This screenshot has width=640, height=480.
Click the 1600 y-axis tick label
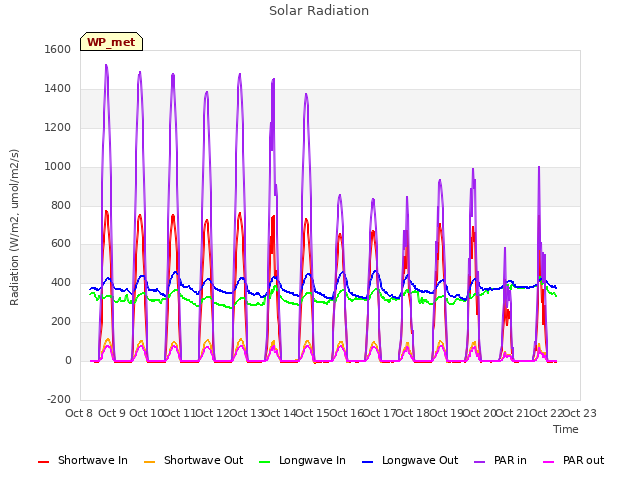tap(58, 49)
